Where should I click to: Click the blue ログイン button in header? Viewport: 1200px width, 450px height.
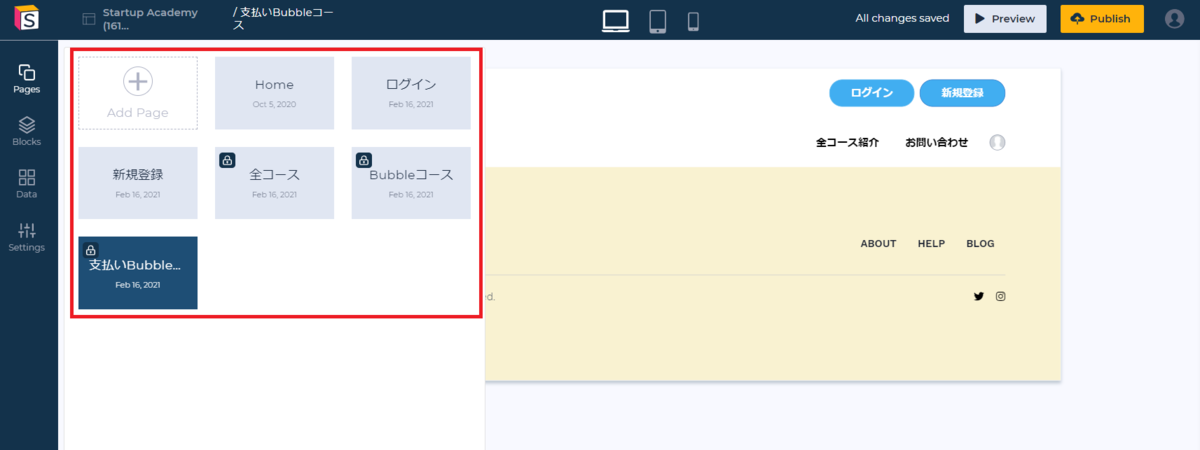tap(871, 92)
